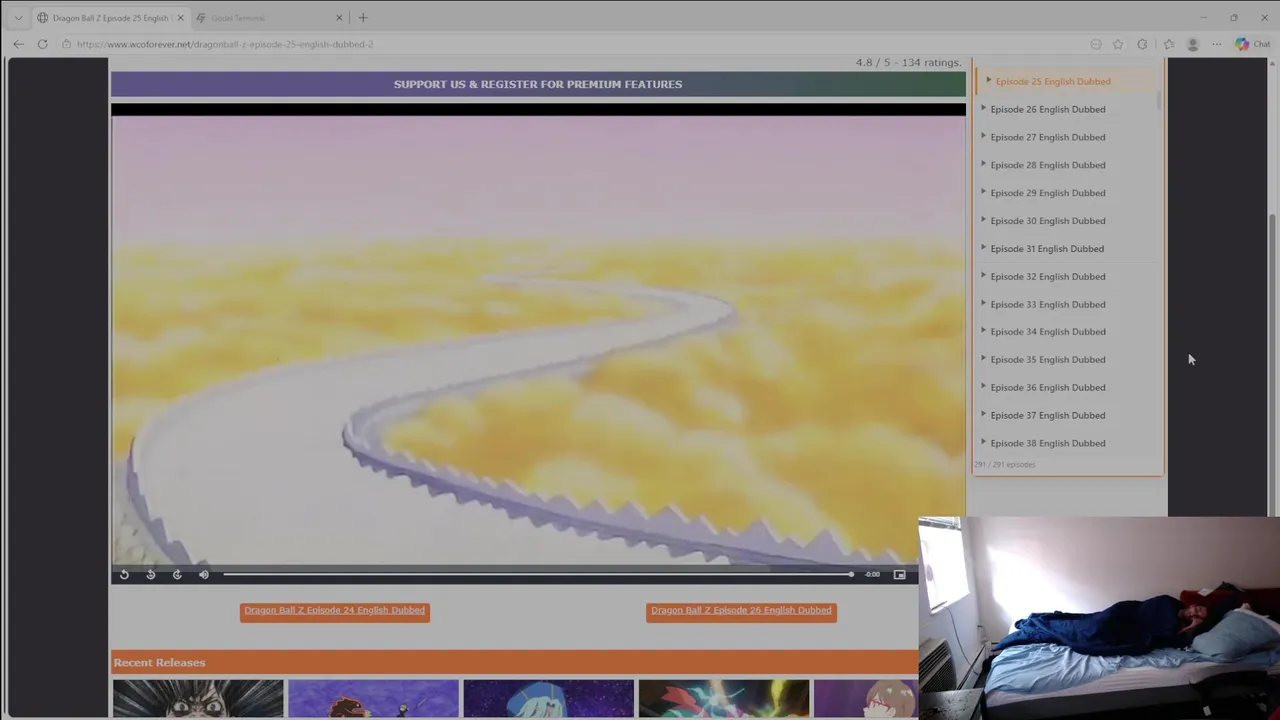The image size is (1280, 720).
Task: Open Episode 30 English Dubbed
Action: [x=1048, y=221]
